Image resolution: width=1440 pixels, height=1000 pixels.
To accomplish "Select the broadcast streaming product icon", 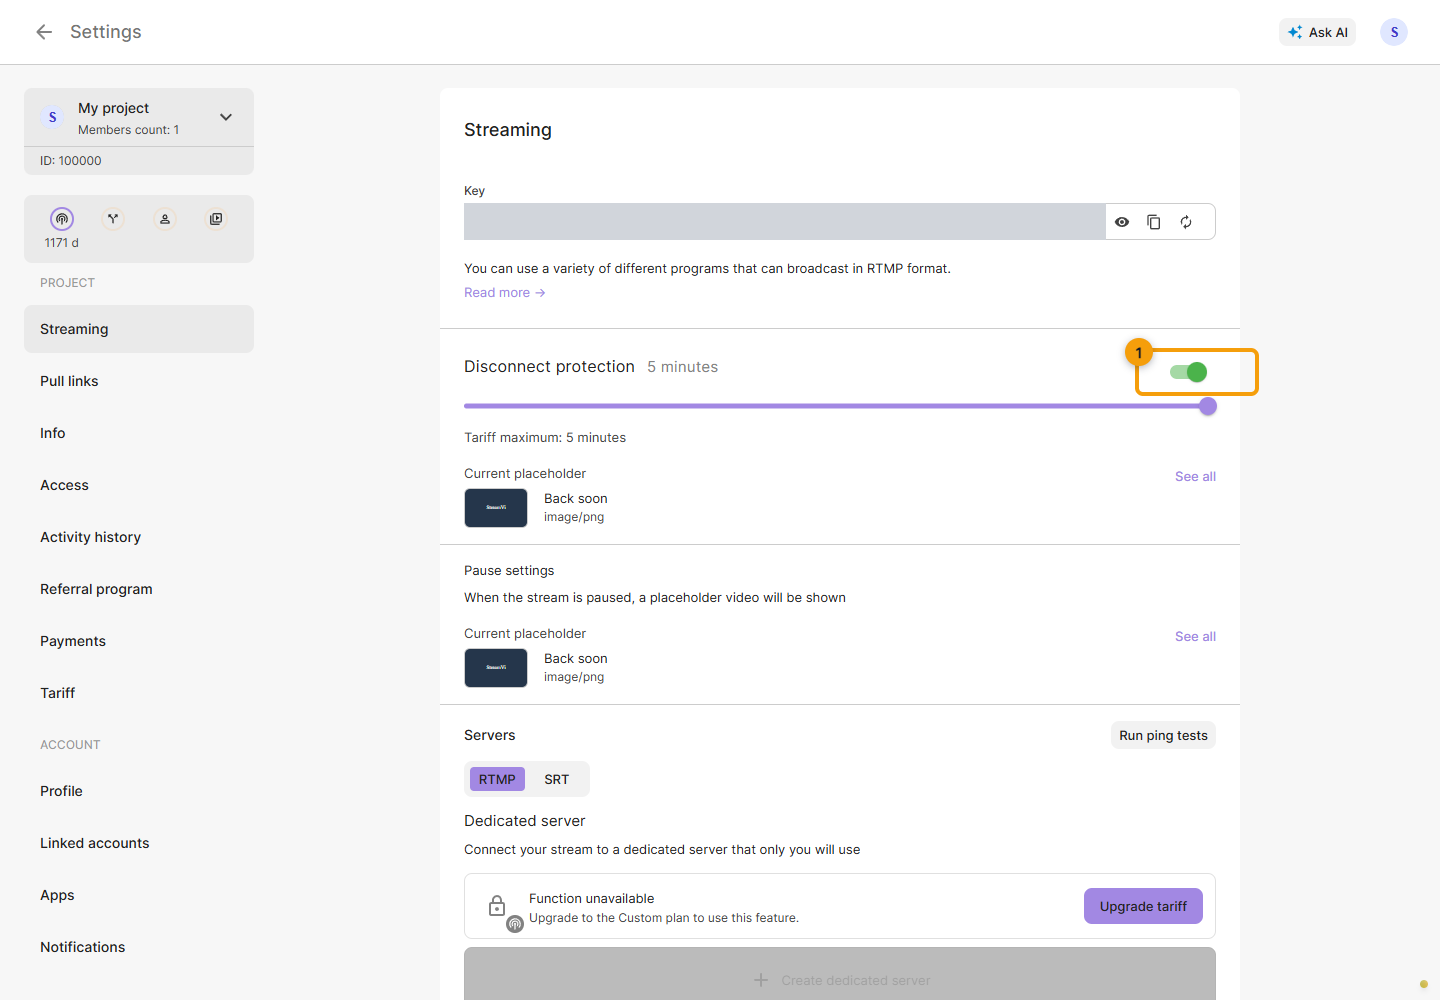I will [x=62, y=219].
